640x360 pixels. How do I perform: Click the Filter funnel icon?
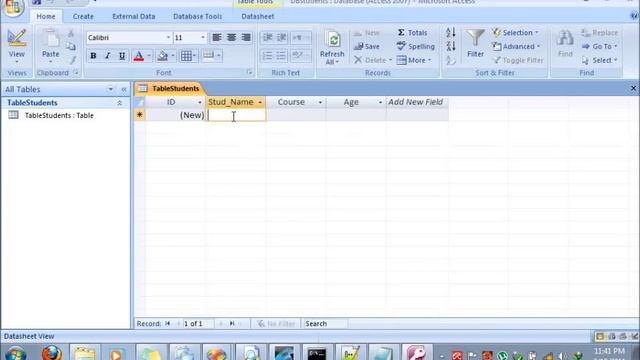(476, 39)
